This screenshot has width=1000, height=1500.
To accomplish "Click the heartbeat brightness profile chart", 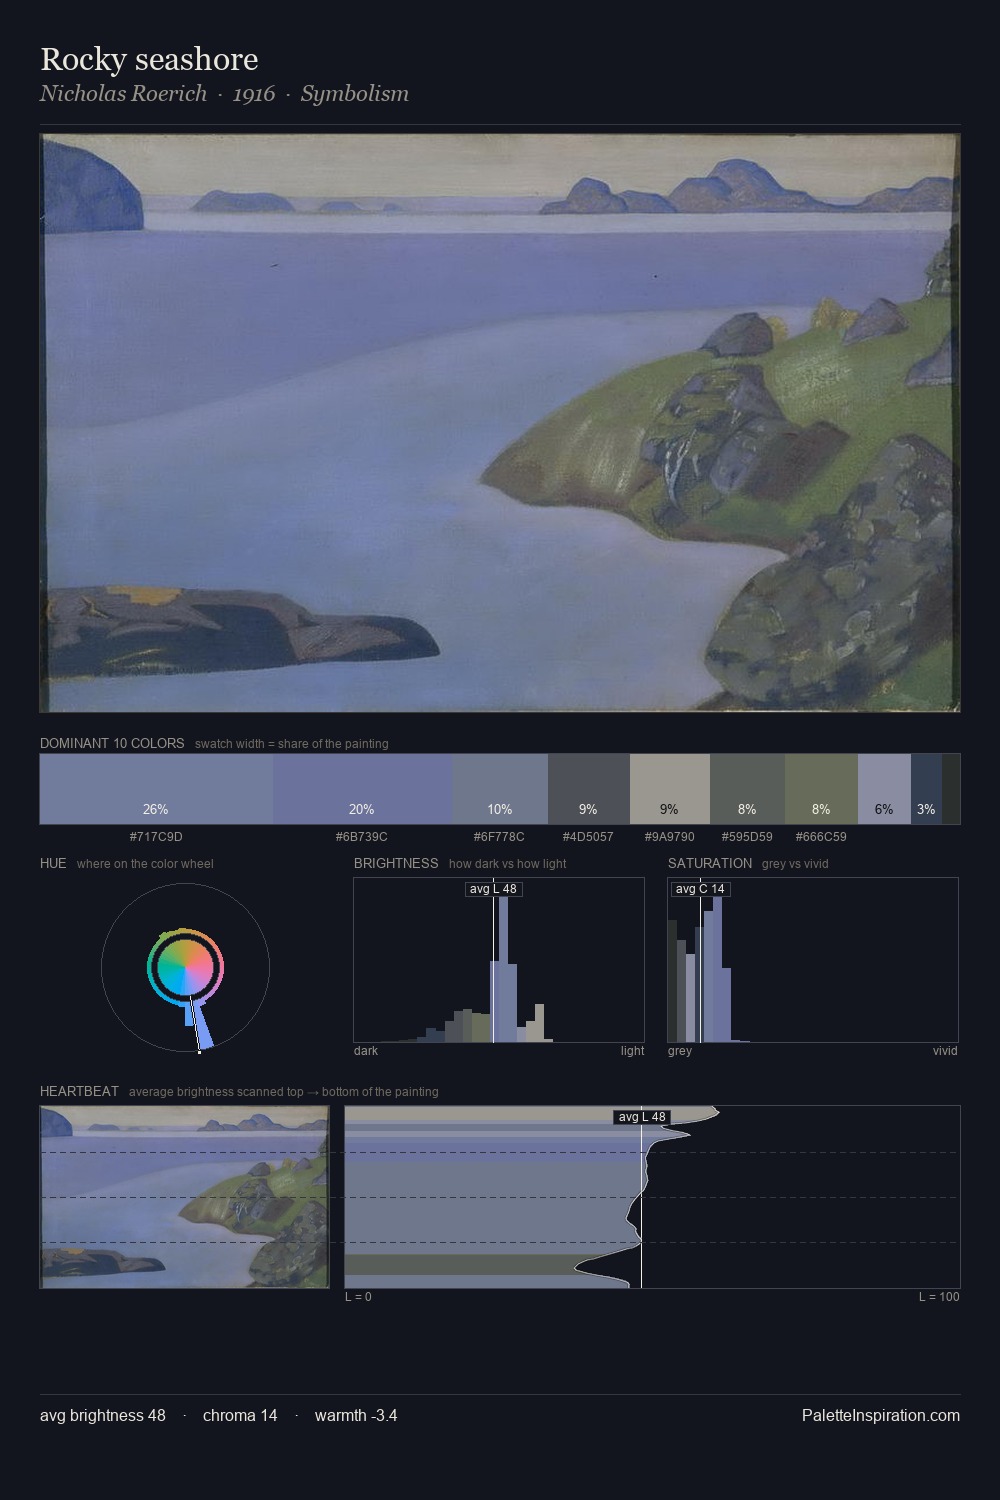I will click(652, 1197).
